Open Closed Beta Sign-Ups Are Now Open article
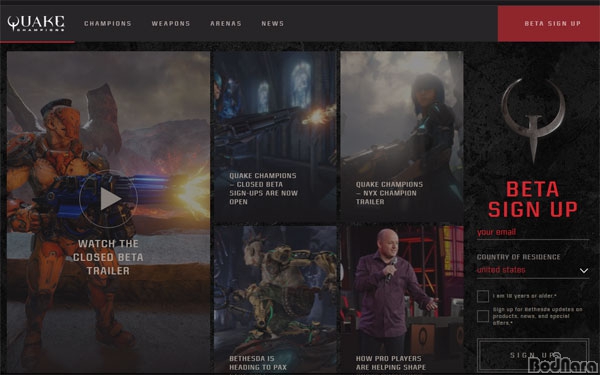 (x=275, y=137)
